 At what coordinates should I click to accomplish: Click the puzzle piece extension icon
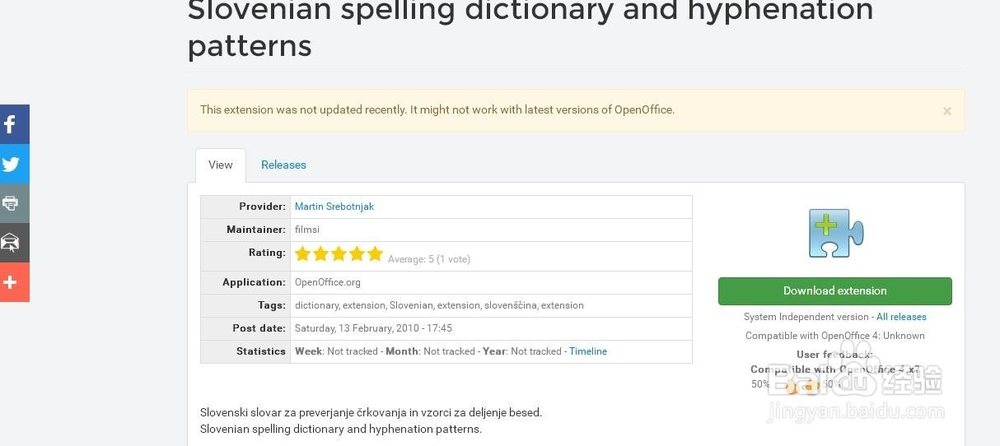click(835, 233)
